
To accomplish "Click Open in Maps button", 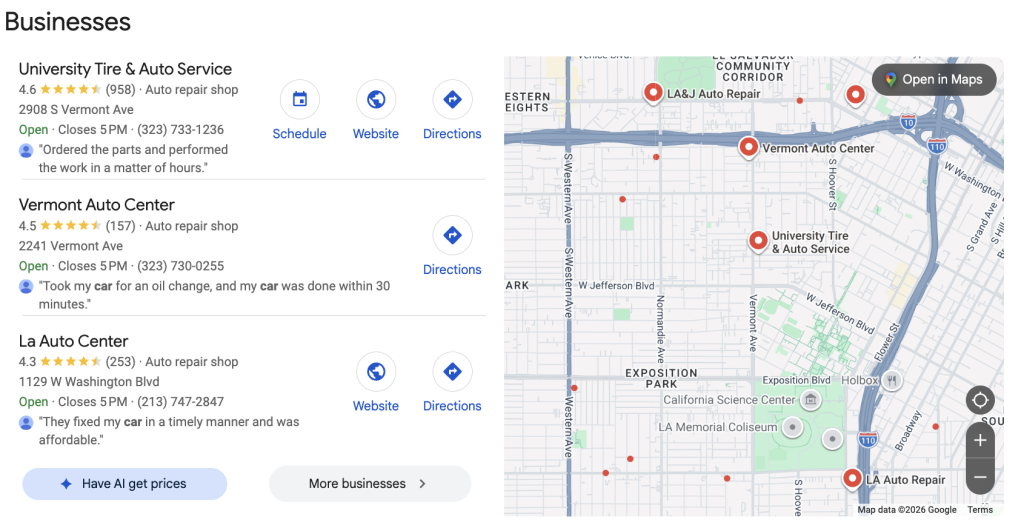I will (935, 80).
